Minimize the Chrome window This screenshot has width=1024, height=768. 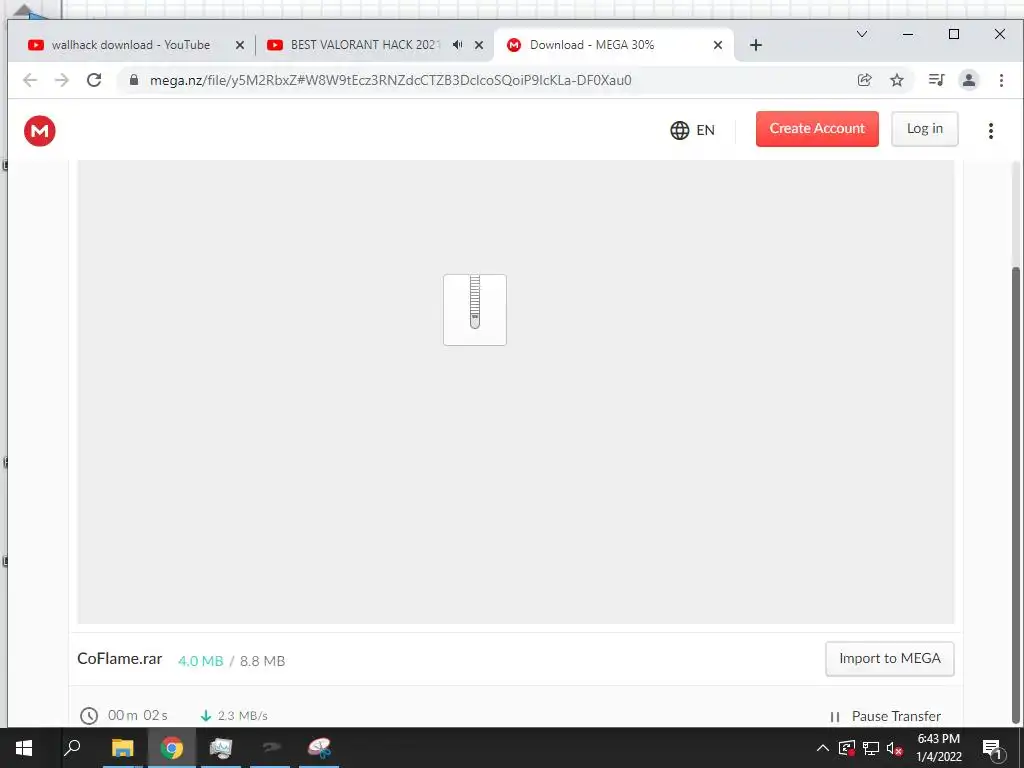pos(908,34)
